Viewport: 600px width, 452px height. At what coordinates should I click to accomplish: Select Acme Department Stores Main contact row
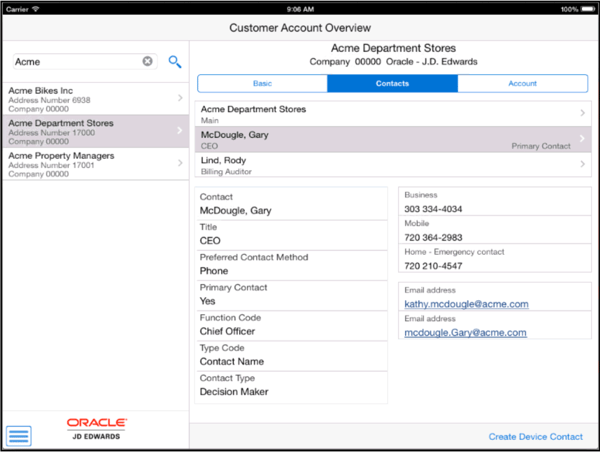point(393,114)
